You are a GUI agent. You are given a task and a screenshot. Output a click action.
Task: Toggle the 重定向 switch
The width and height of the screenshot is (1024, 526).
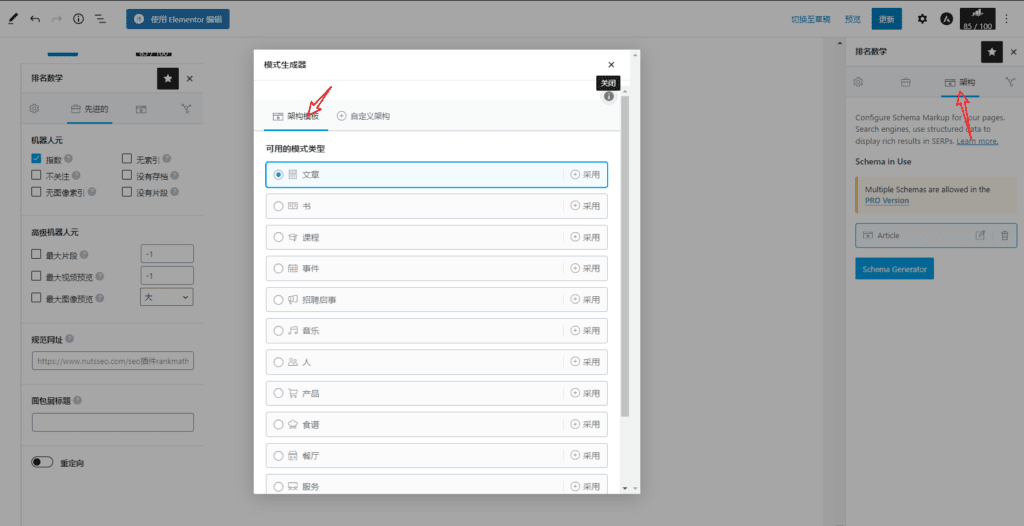click(x=42, y=463)
